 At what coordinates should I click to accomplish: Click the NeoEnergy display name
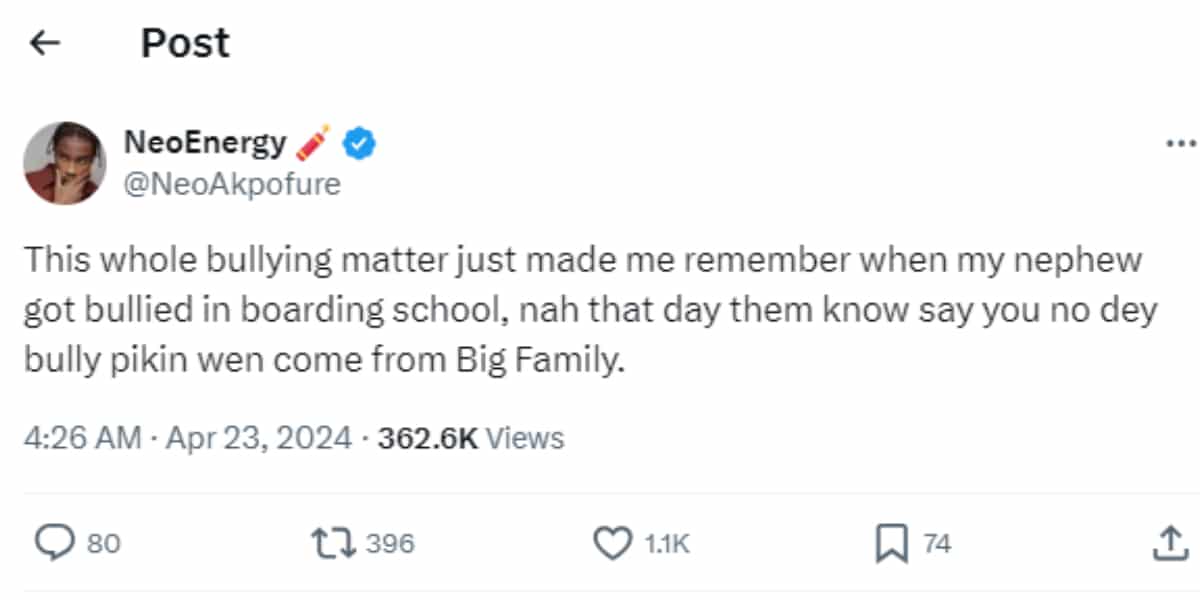click(x=204, y=144)
